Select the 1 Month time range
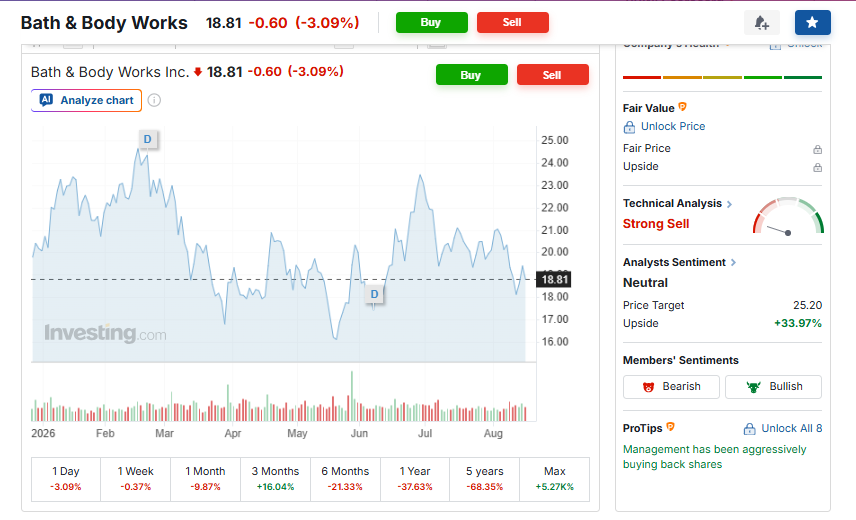The image size is (856, 520). pos(205,479)
